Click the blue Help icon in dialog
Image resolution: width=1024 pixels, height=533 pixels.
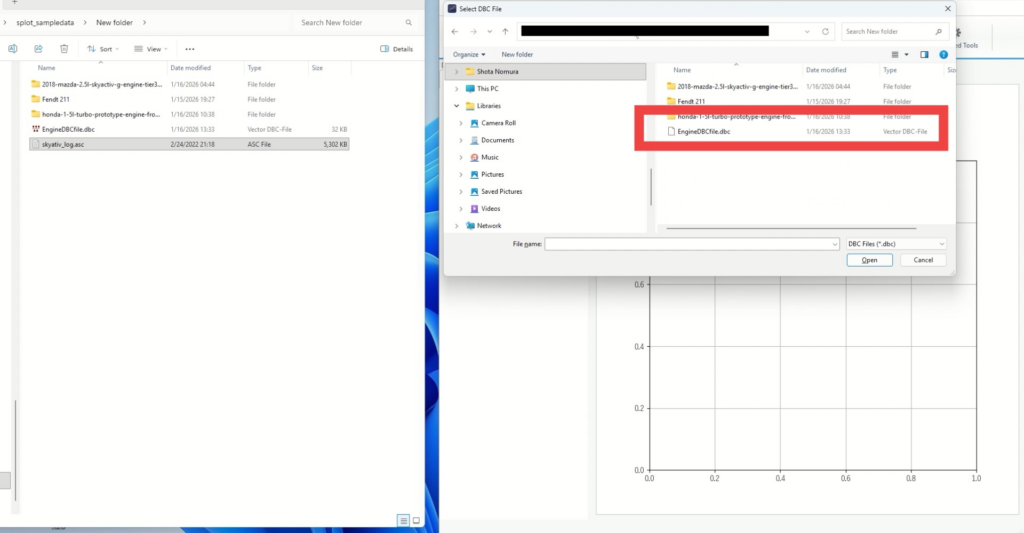click(x=944, y=54)
